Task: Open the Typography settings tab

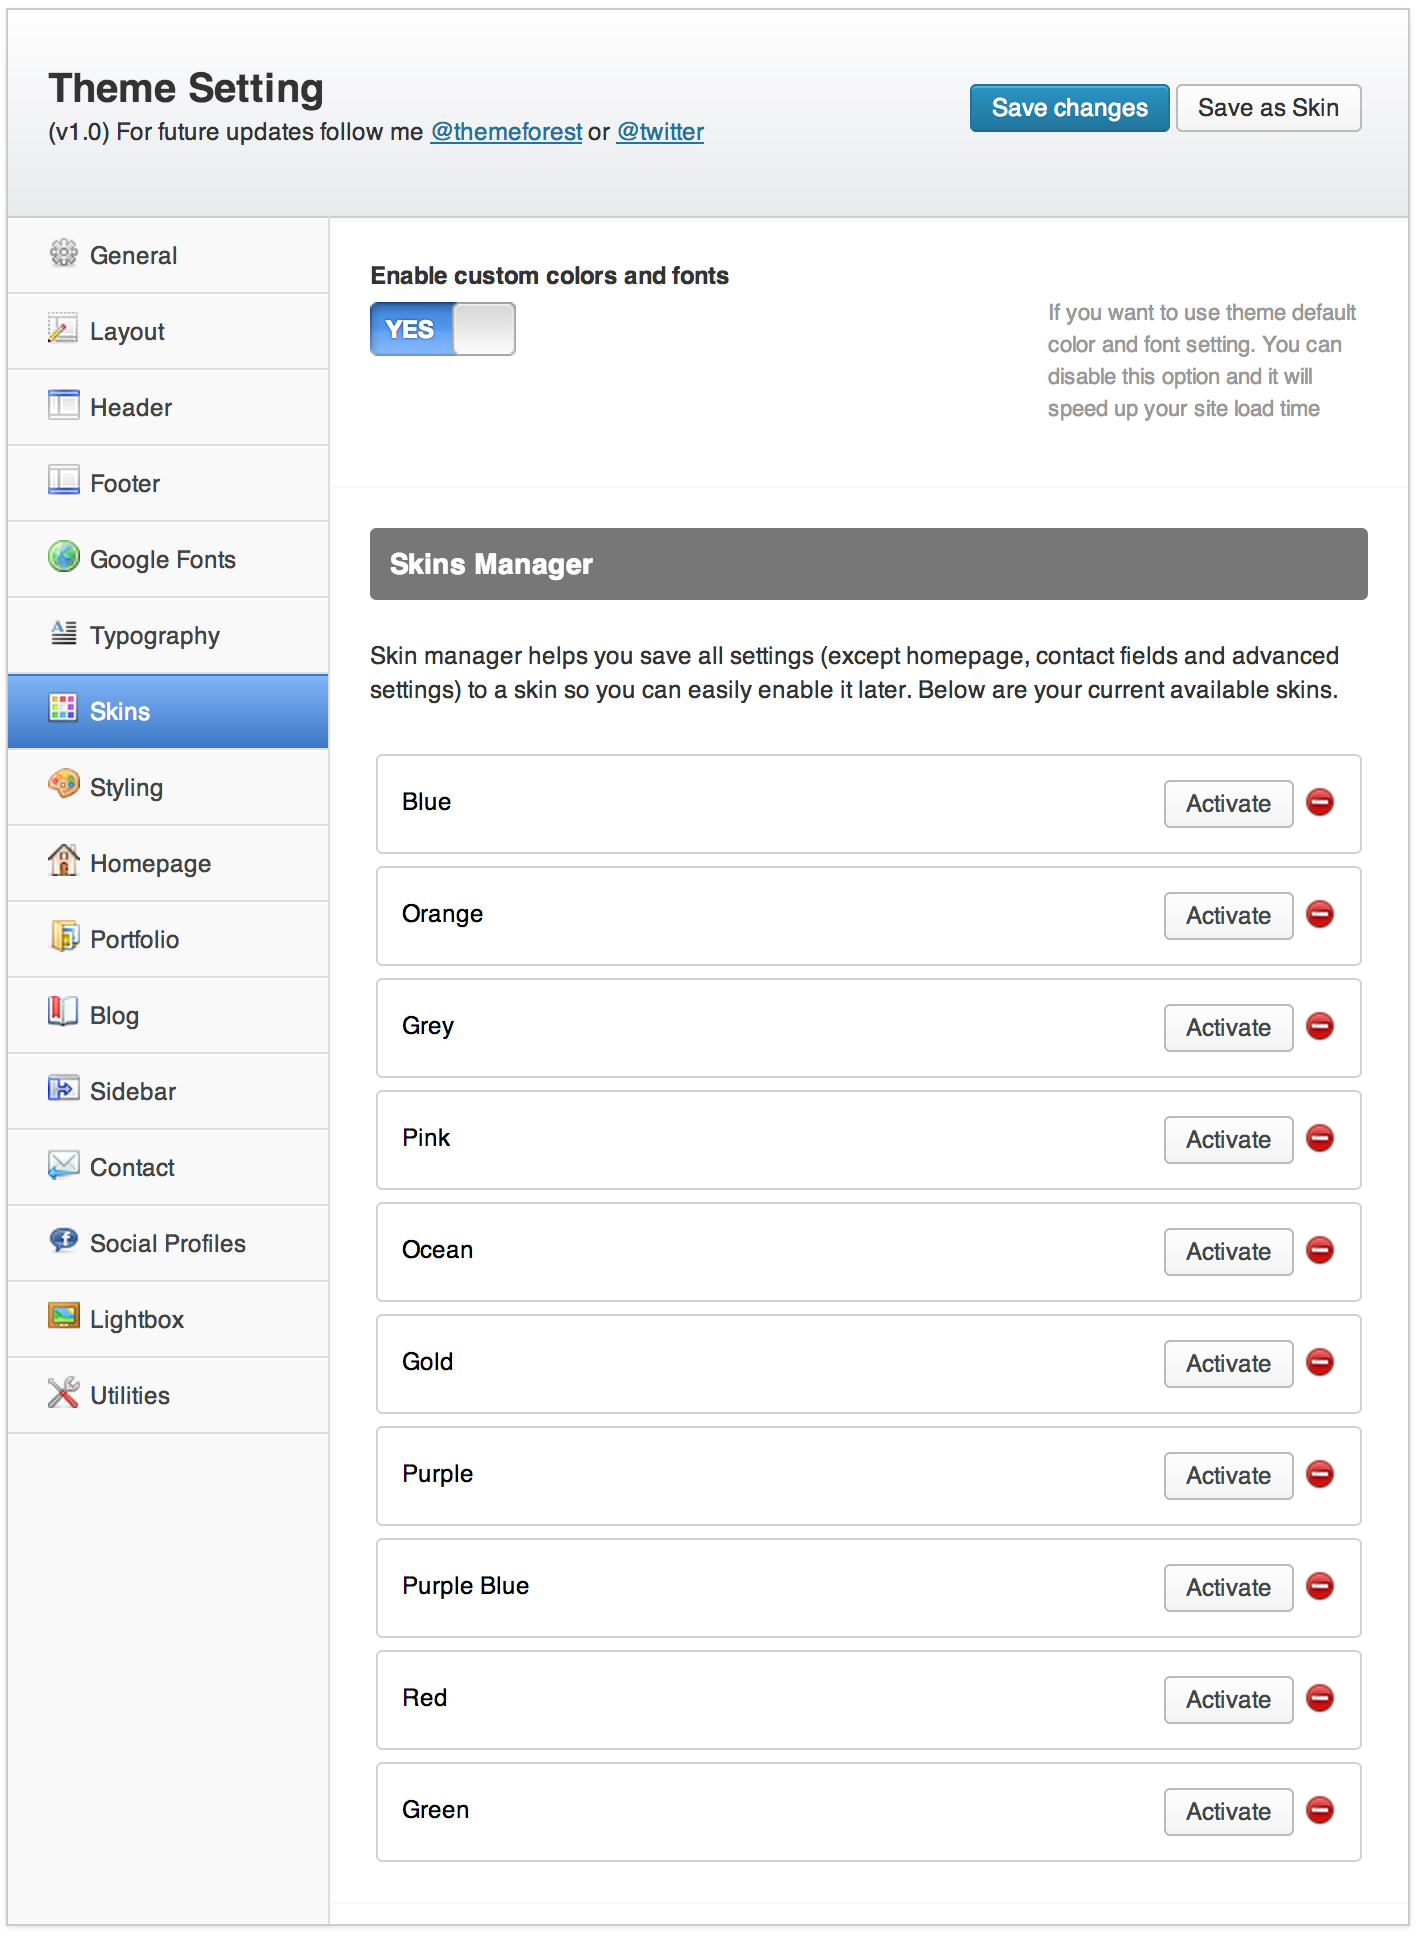Action: tap(154, 636)
